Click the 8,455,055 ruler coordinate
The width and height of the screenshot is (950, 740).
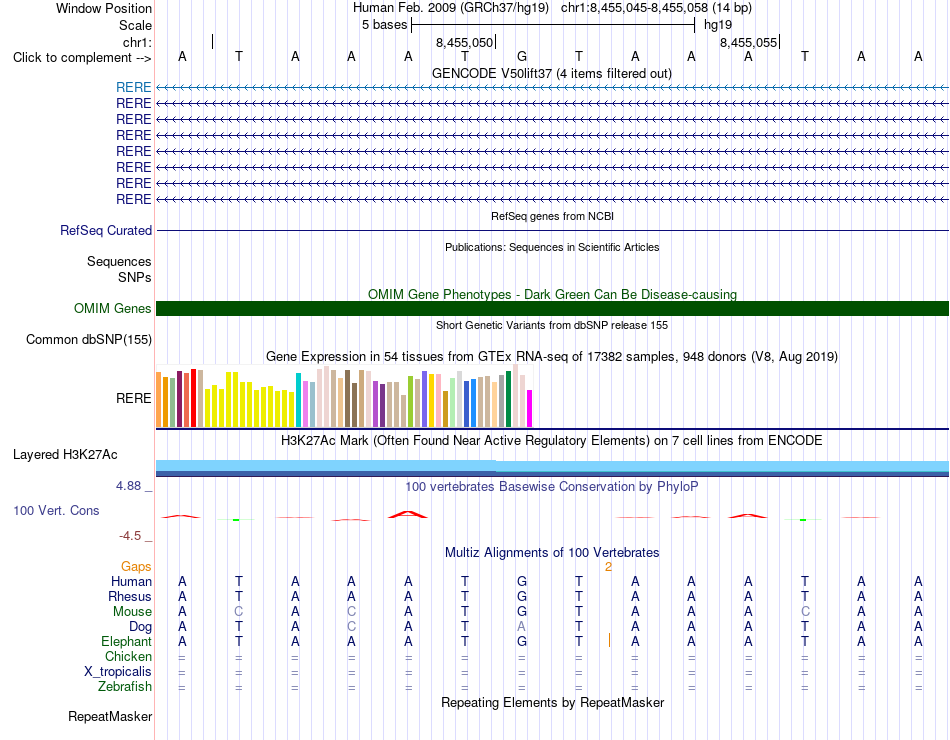point(748,42)
